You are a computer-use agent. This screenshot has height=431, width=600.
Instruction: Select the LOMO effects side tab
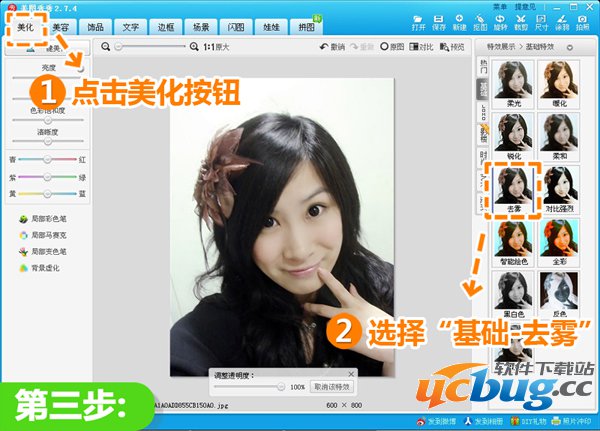484,113
